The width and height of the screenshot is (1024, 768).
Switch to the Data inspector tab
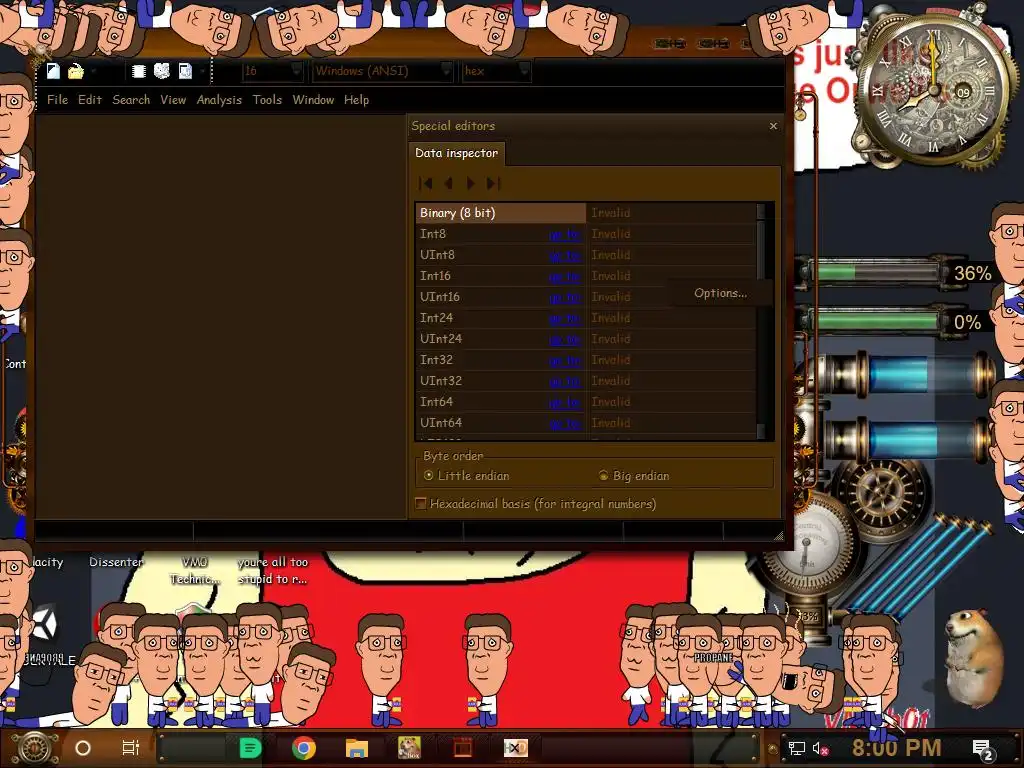(456, 153)
